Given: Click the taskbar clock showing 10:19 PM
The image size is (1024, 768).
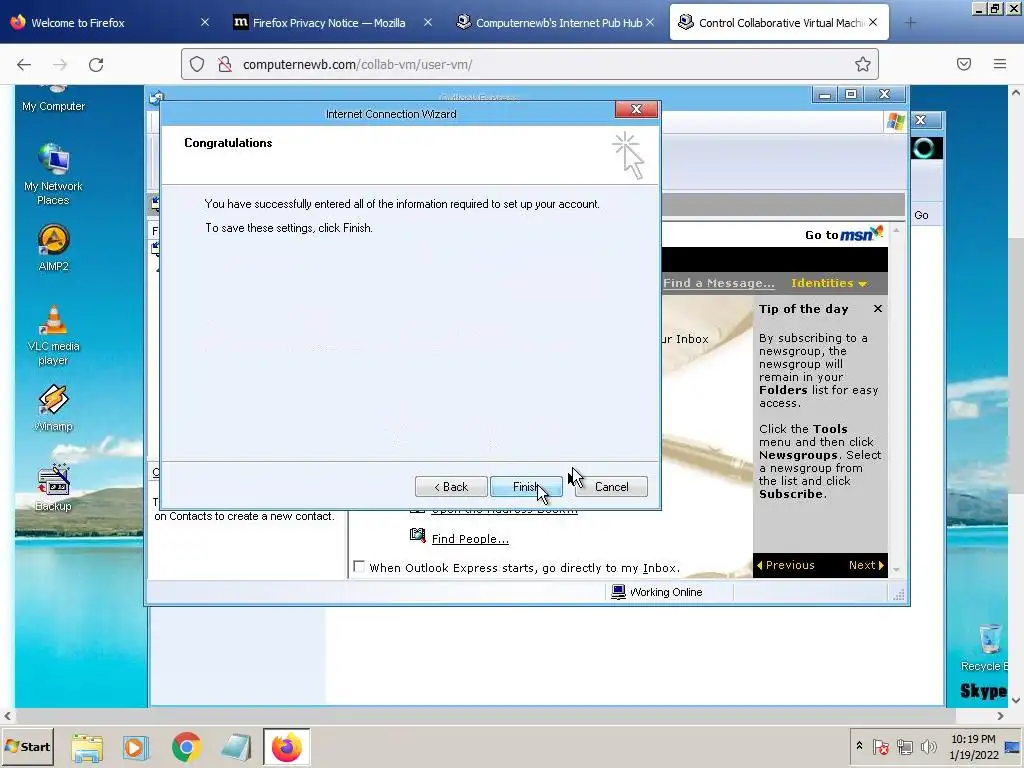Looking at the screenshot, I should [973, 746].
